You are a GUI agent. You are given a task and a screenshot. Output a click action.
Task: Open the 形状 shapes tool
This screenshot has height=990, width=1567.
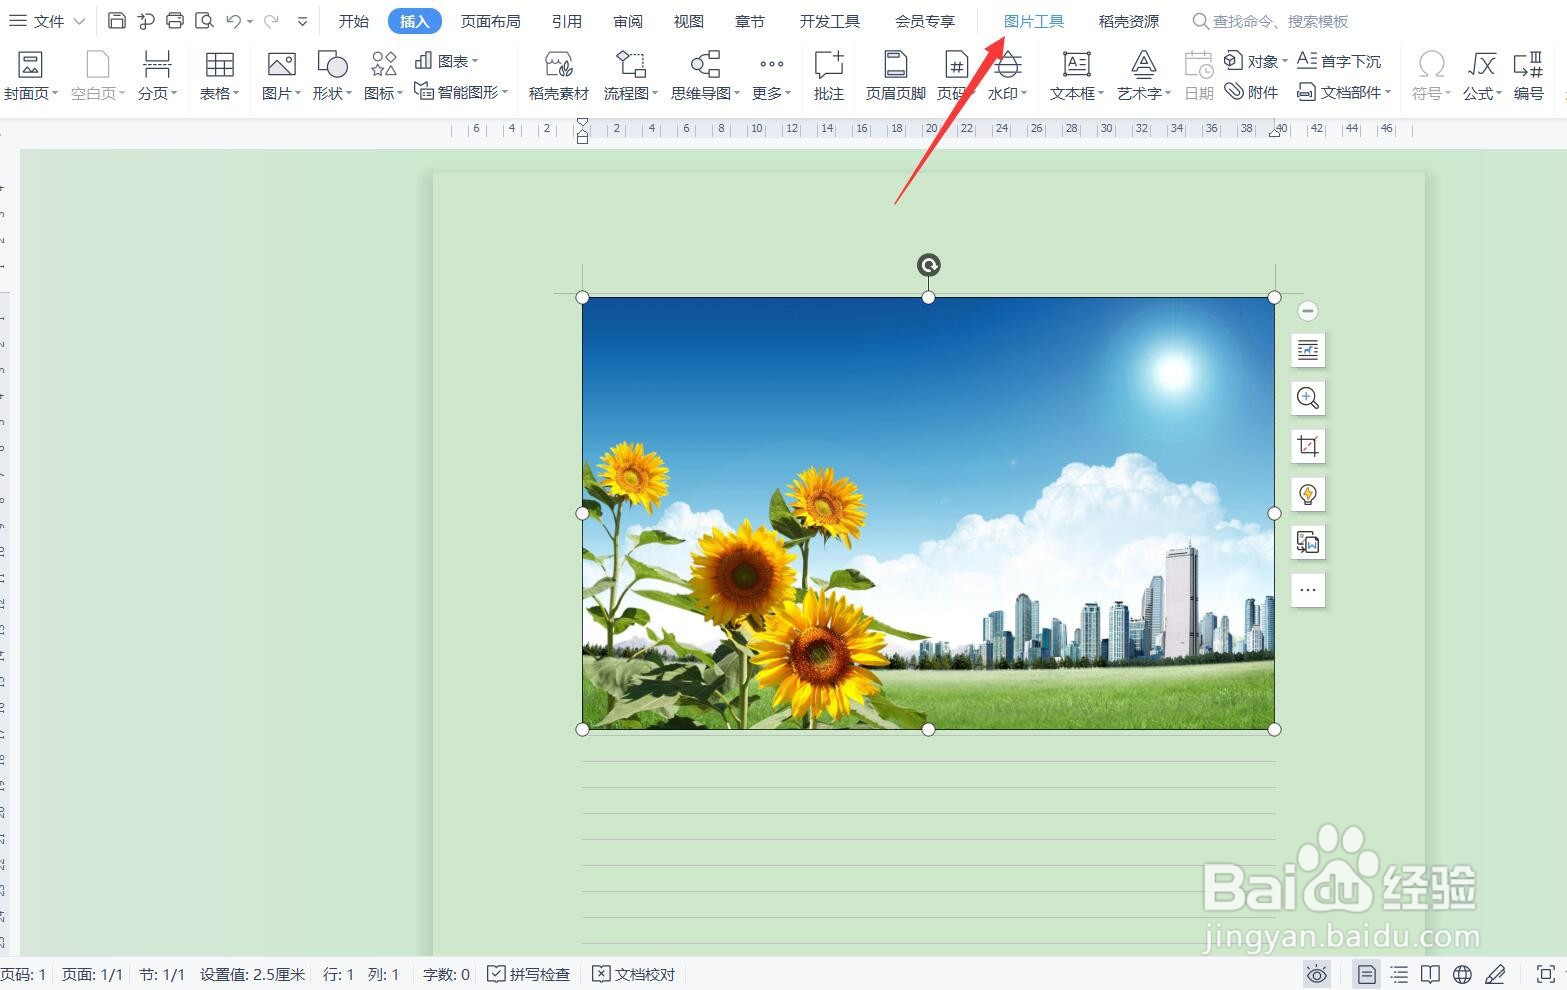point(332,76)
